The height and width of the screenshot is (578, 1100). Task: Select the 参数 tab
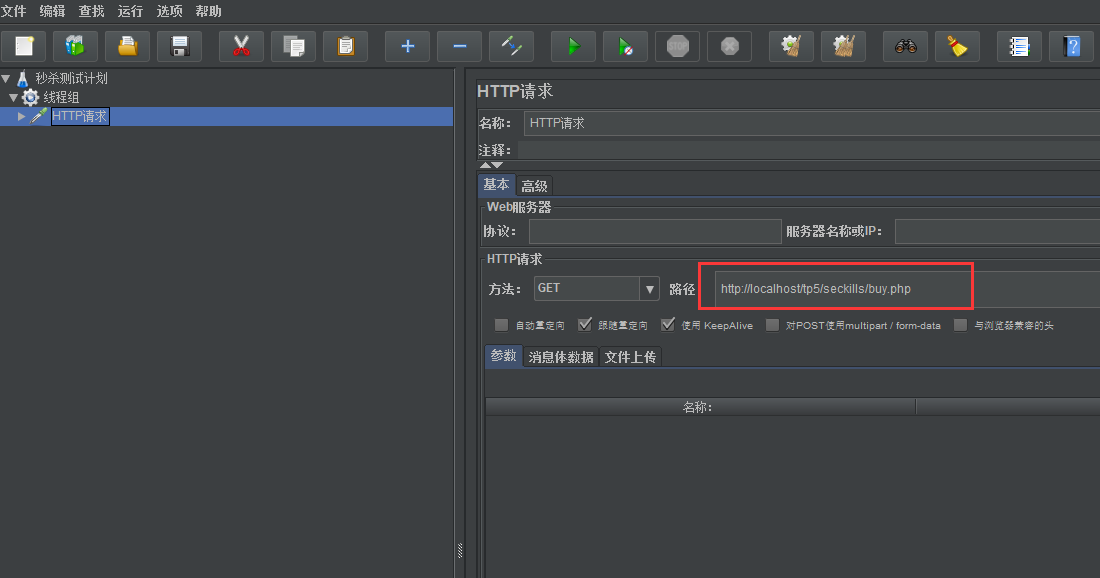click(x=504, y=356)
